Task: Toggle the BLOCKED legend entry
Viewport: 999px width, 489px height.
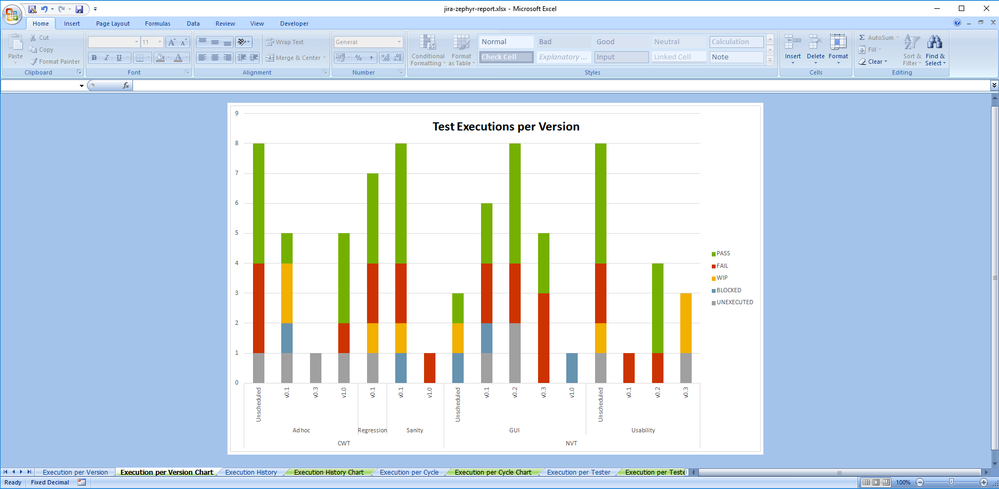Action: click(x=730, y=290)
